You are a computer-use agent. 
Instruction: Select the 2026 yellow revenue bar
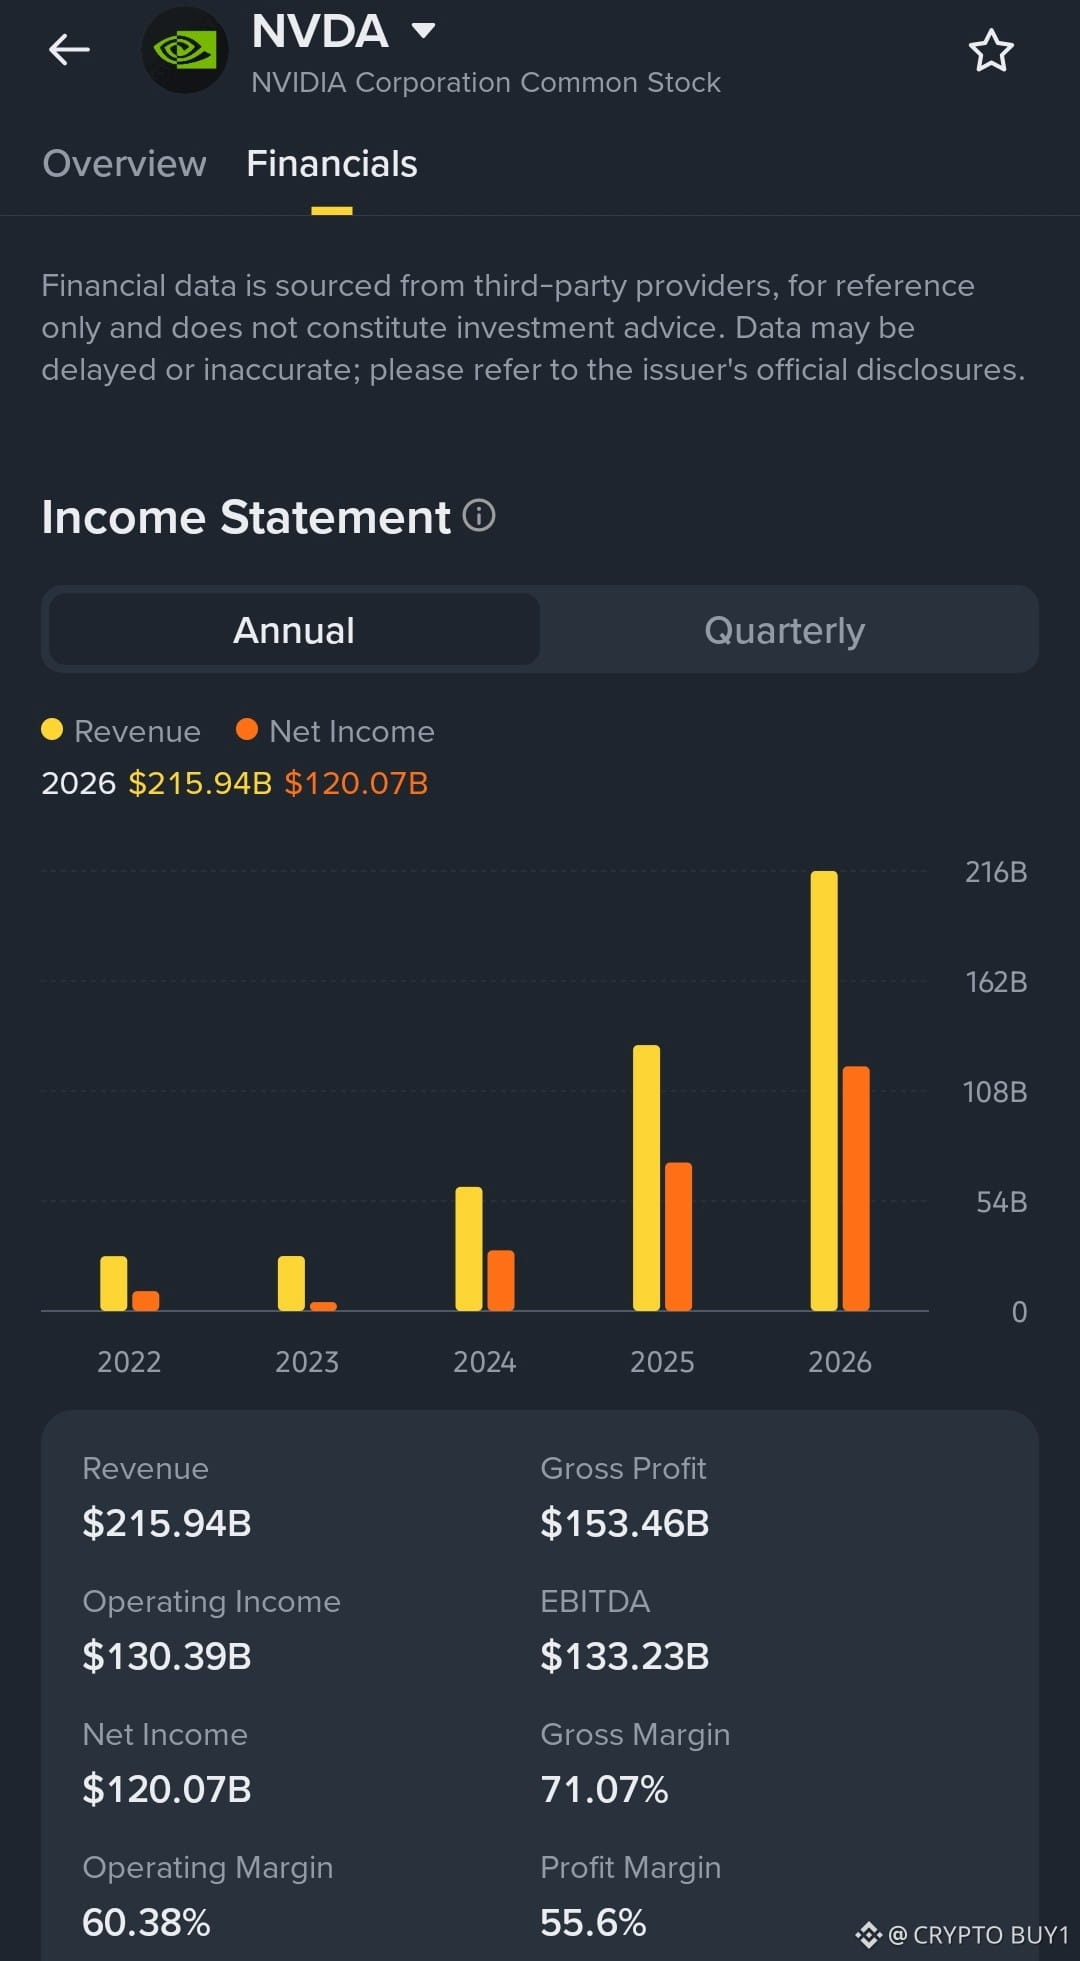[x=824, y=1091]
